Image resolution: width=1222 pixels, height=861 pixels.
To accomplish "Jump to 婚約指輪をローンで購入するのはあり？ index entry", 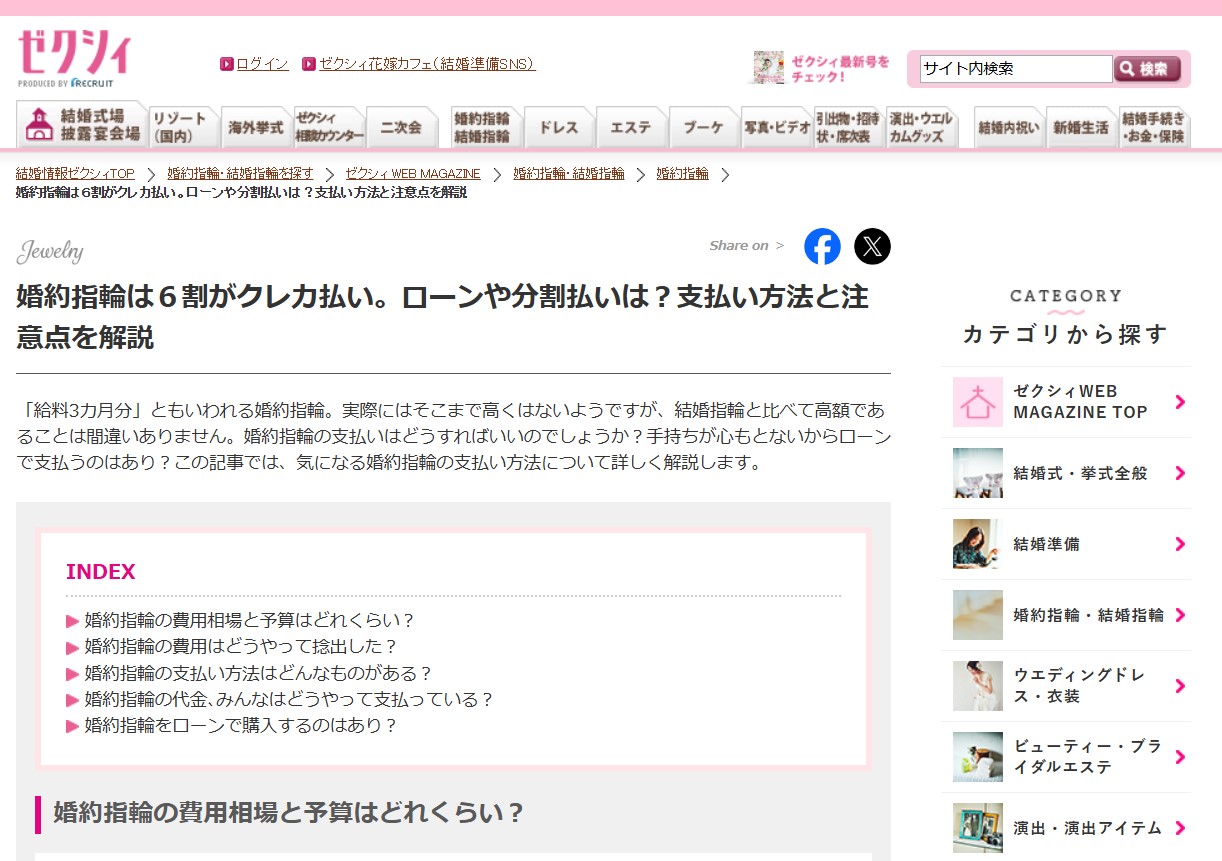I will click(x=240, y=726).
